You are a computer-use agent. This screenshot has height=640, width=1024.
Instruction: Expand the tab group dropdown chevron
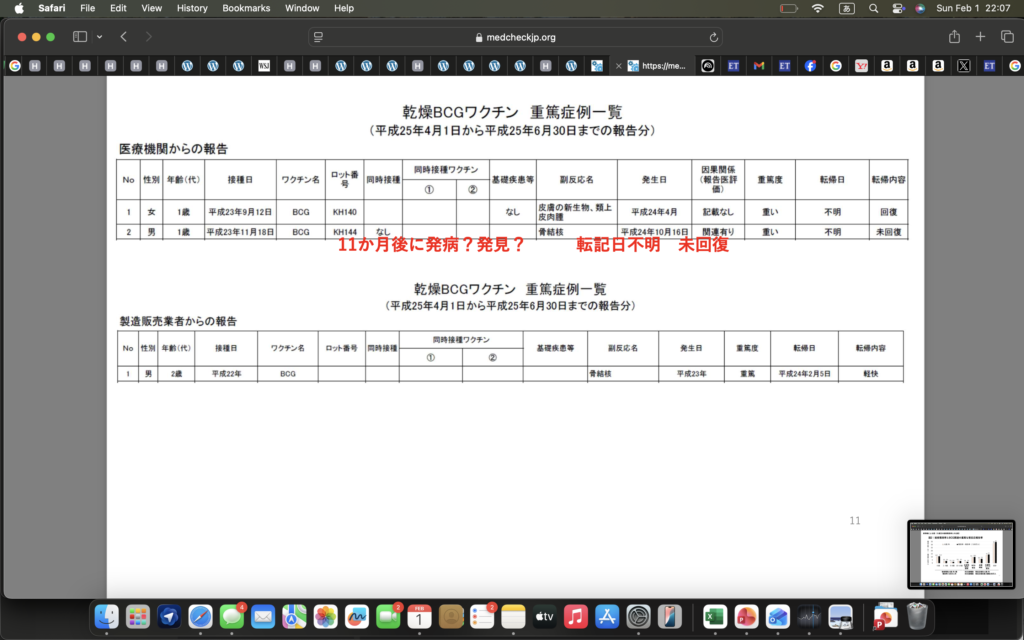(99, 37)
